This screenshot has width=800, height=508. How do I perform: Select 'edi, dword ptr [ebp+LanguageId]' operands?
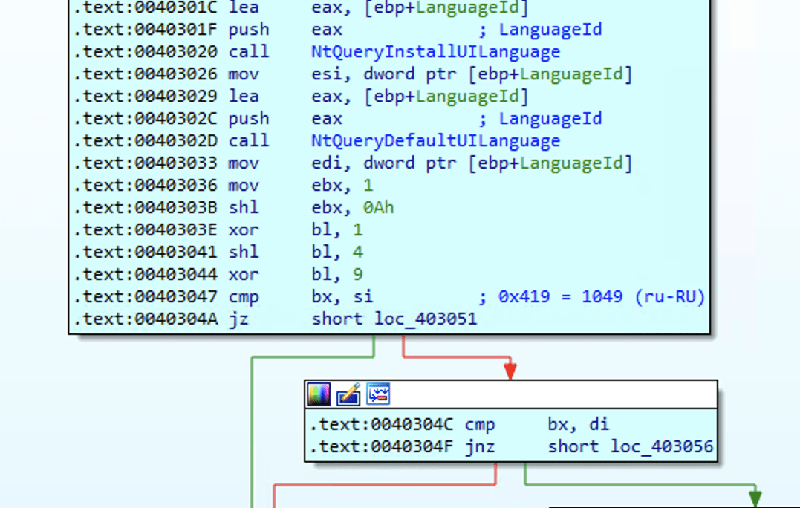click(472, 163)
